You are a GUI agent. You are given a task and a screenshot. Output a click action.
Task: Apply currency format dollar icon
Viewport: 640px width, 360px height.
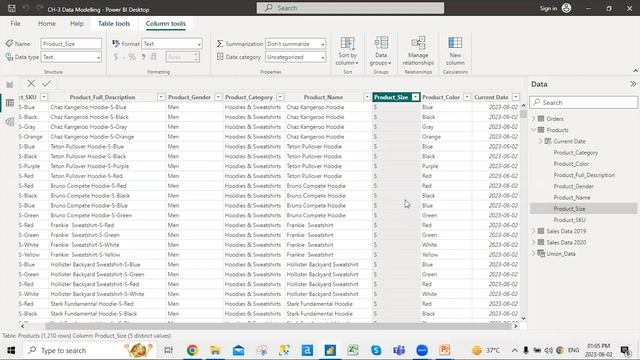coord(116,57)
